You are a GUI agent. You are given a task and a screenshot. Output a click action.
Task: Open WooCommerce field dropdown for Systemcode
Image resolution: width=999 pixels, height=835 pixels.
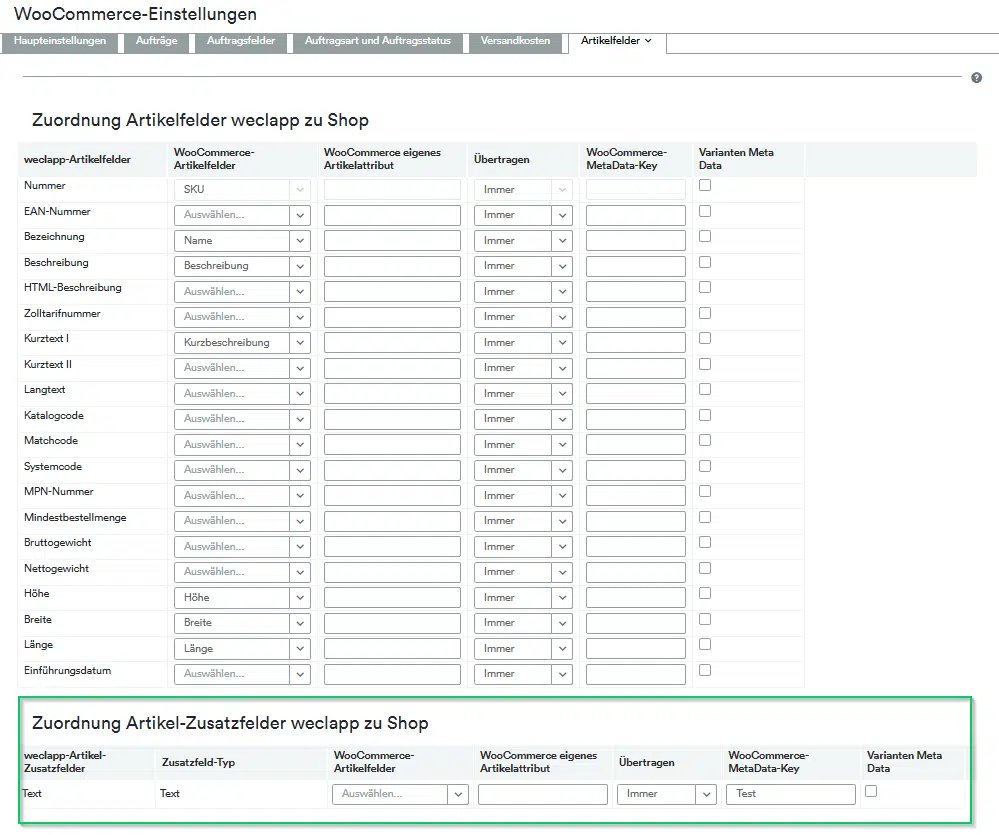242,470
